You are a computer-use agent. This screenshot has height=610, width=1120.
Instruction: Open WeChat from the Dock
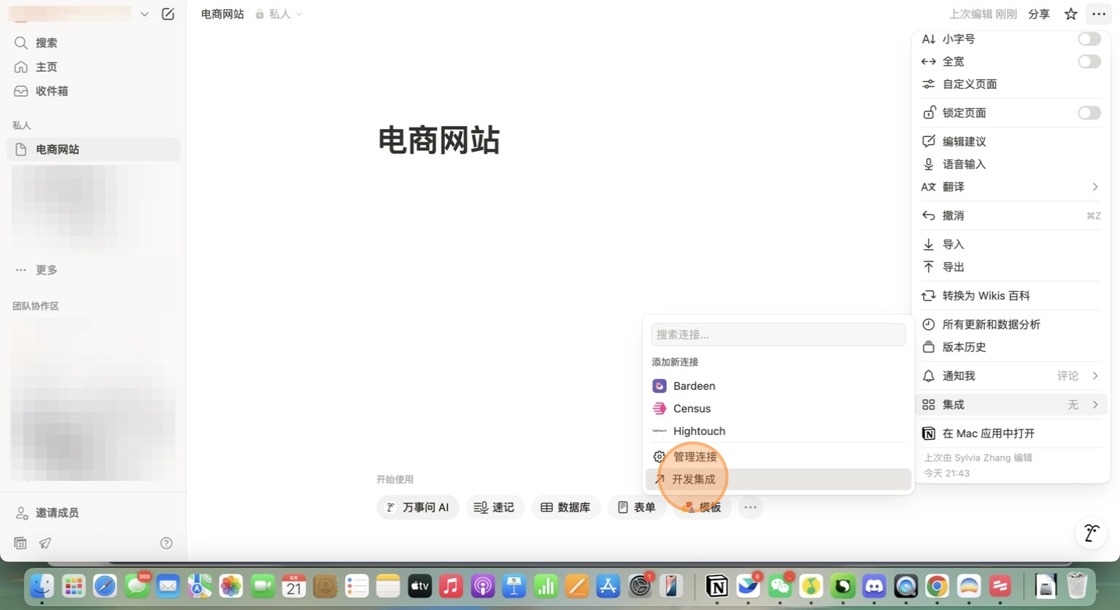[x=779, y=586]
